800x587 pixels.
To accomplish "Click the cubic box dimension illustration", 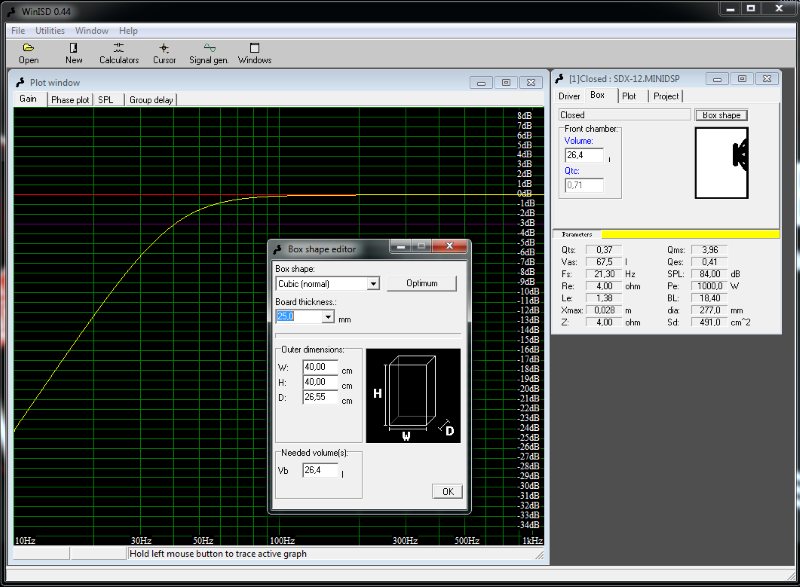I will (413, 396).
